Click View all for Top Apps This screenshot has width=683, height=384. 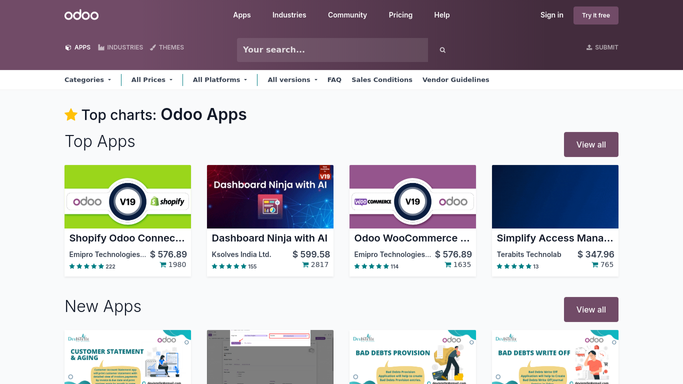tap(591, 145)
